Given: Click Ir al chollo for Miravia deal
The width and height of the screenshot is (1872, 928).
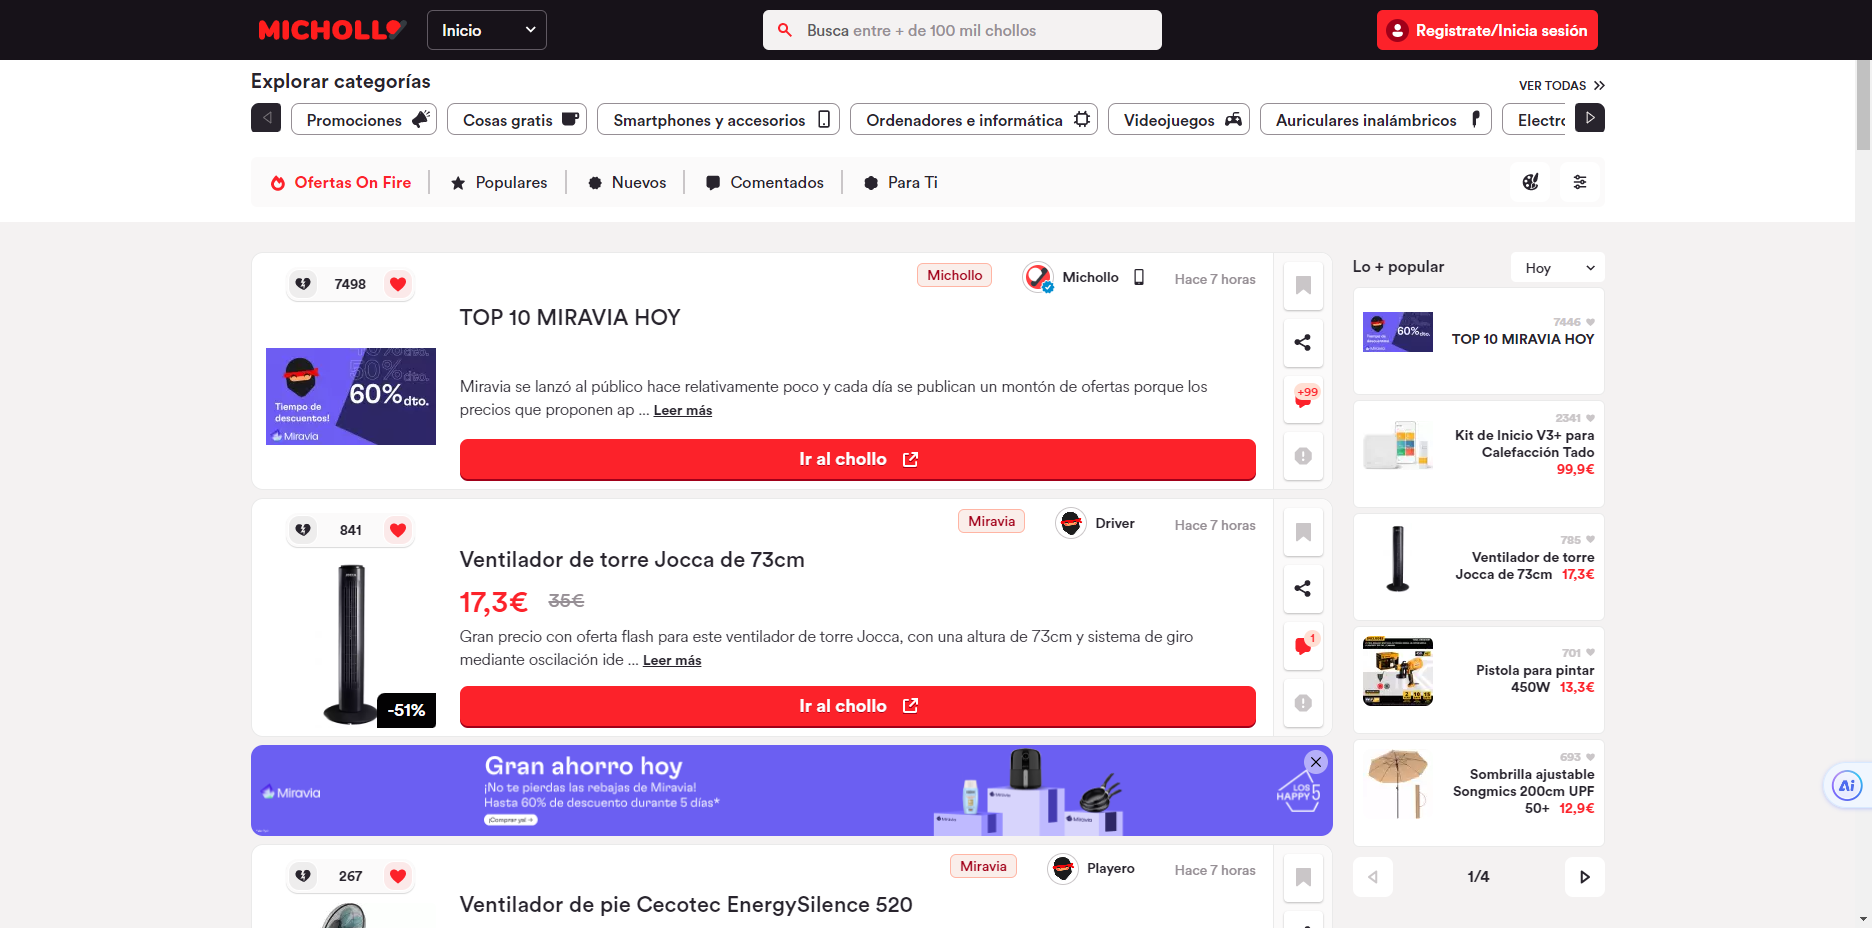Looking at the screenshot, I should tap(858, 460).
